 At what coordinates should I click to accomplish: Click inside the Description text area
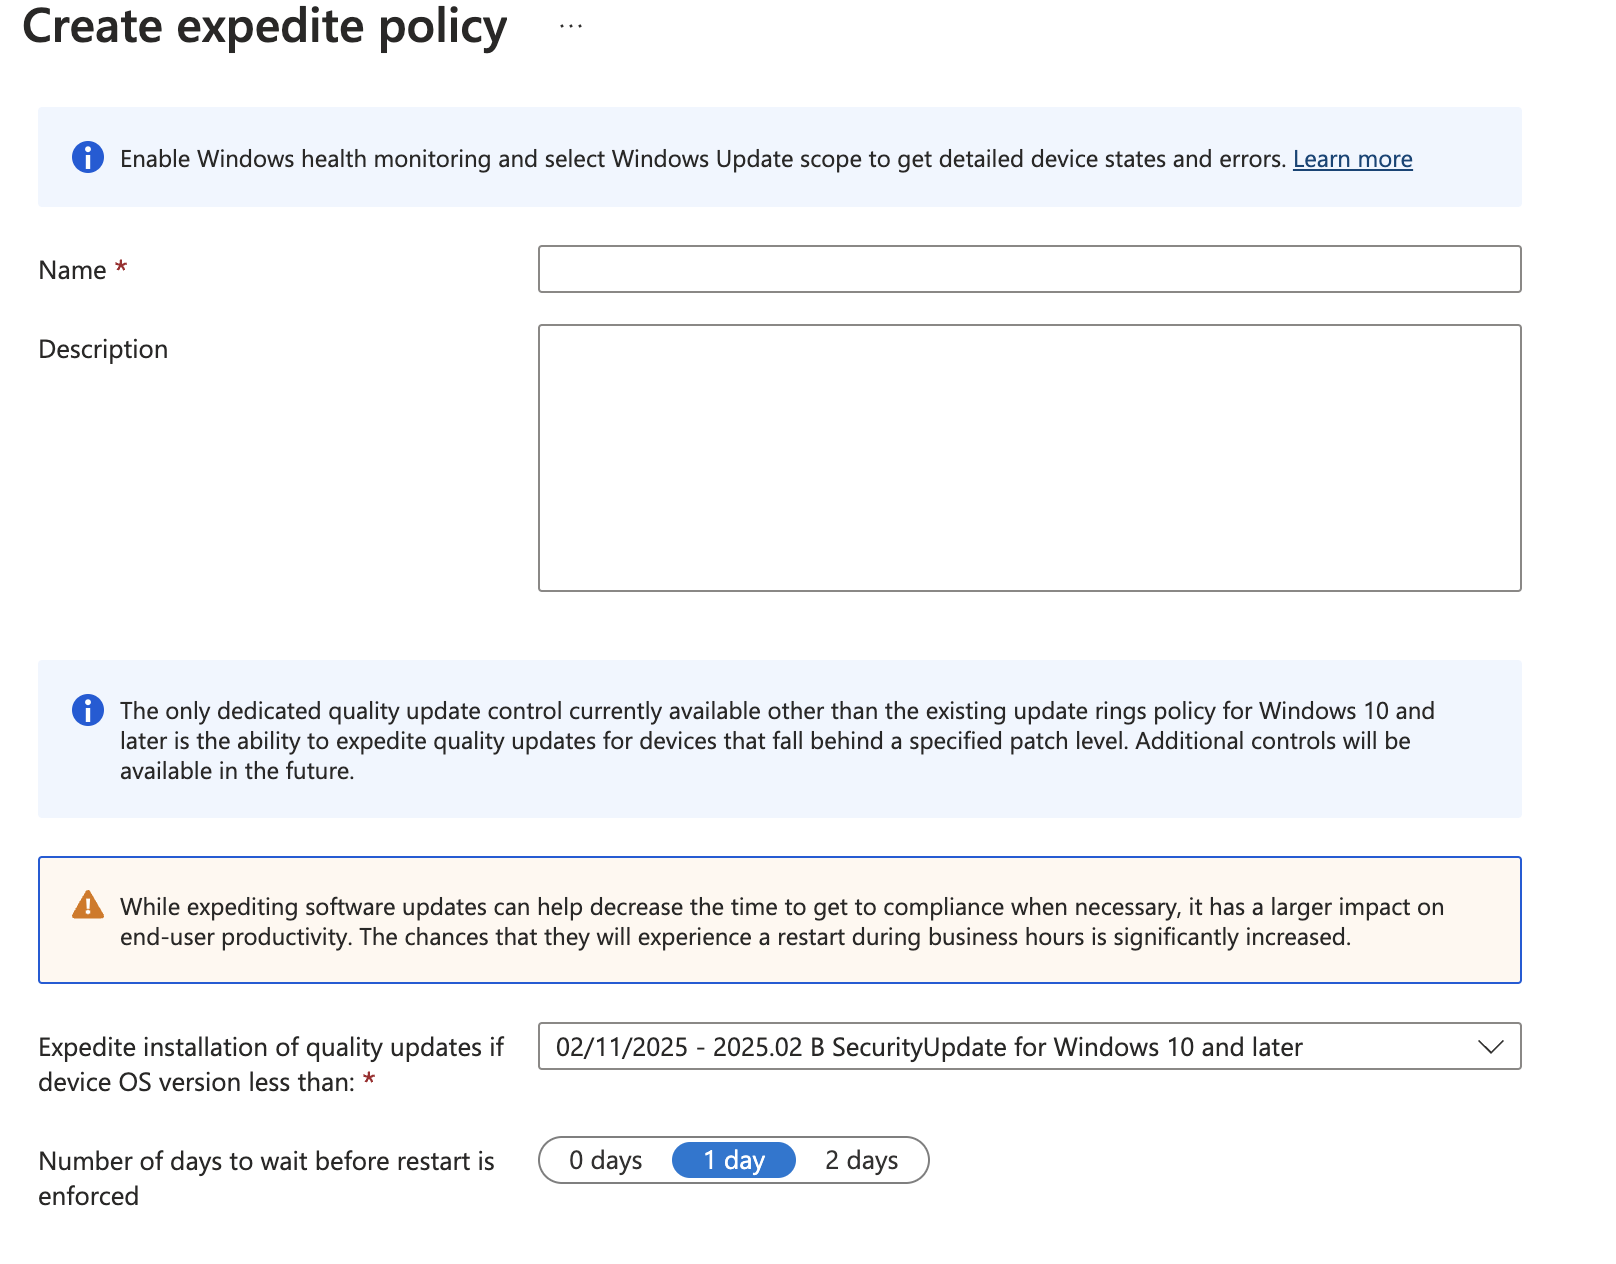(x=1029, y=457)
